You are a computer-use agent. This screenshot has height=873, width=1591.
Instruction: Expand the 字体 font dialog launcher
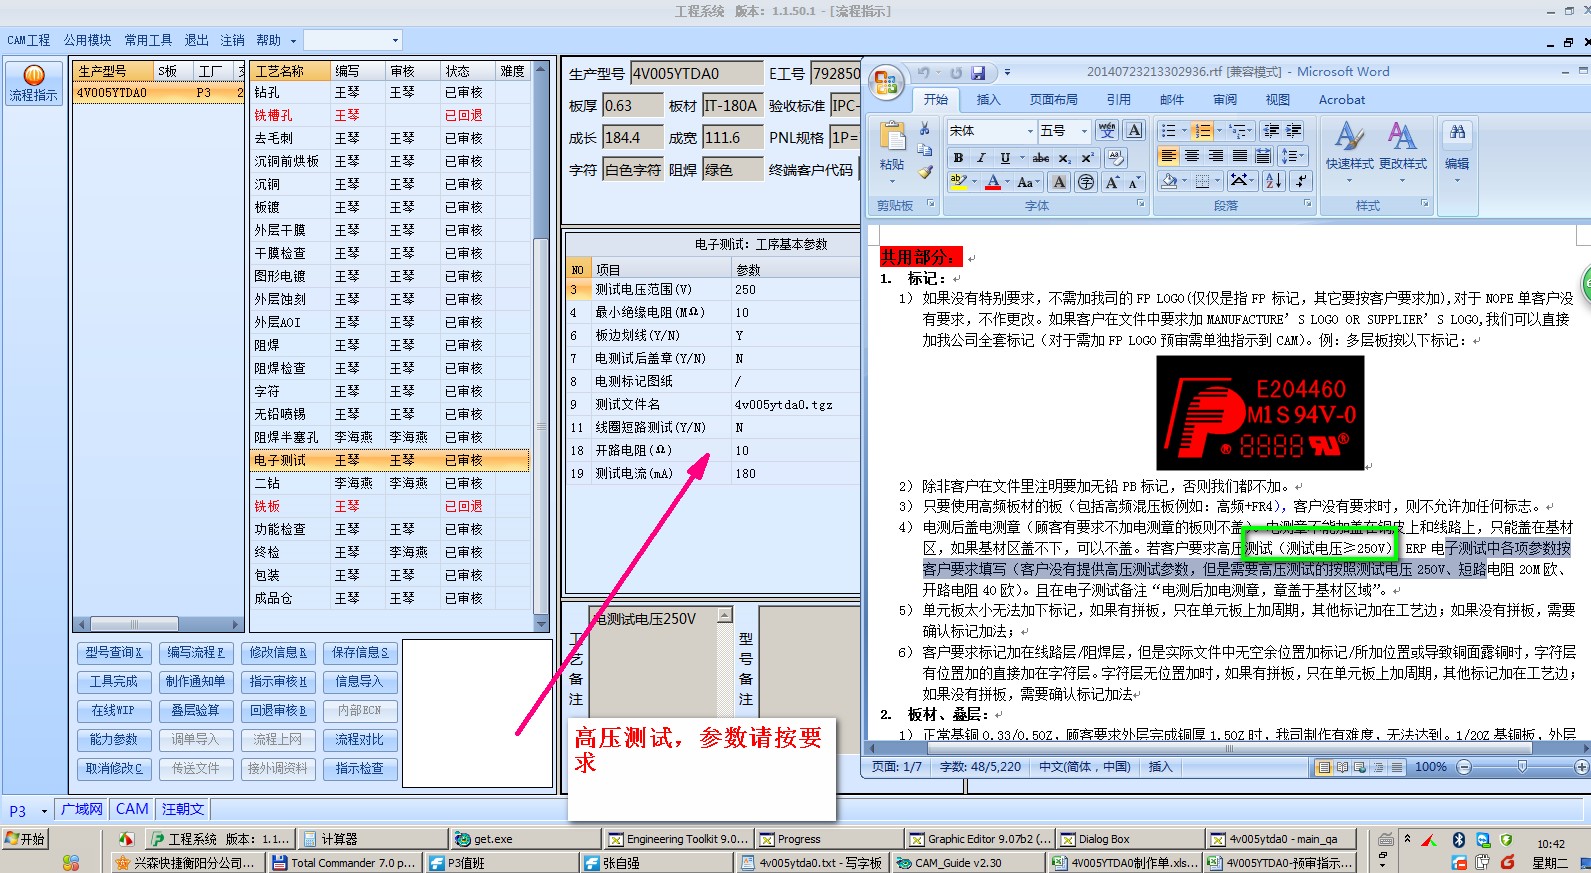pos(1140,204)
